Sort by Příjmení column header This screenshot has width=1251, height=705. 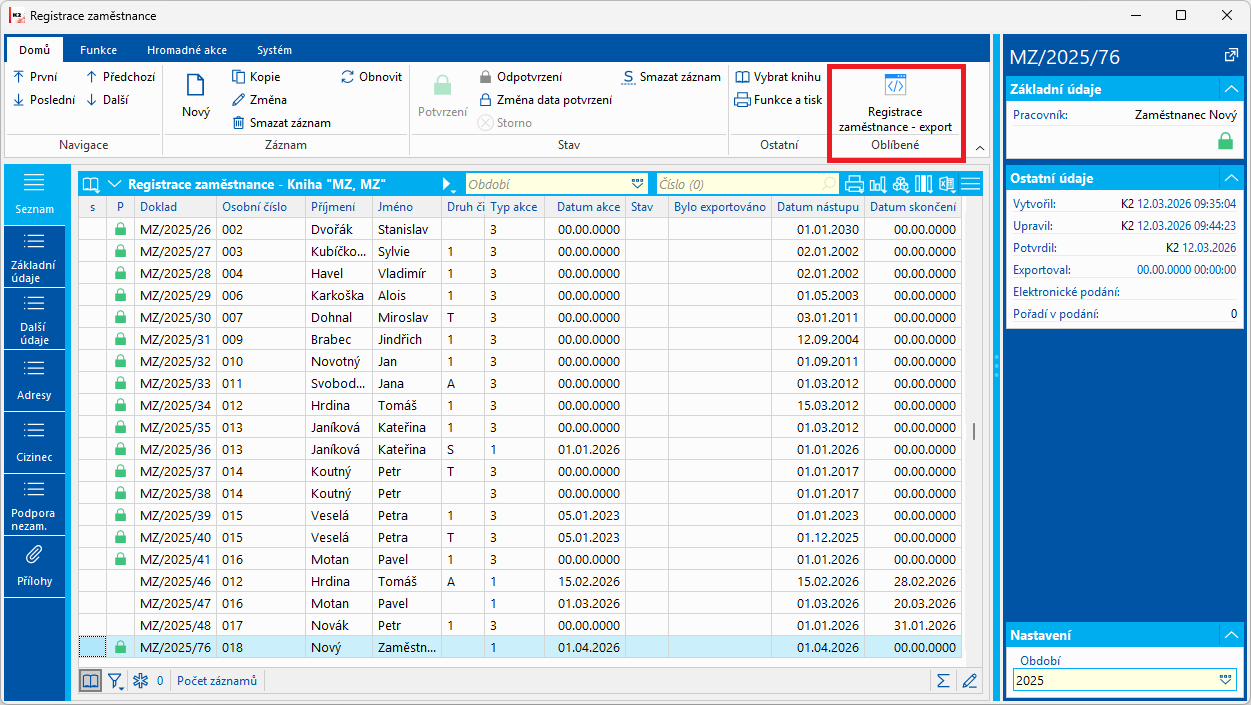(338, 207)
